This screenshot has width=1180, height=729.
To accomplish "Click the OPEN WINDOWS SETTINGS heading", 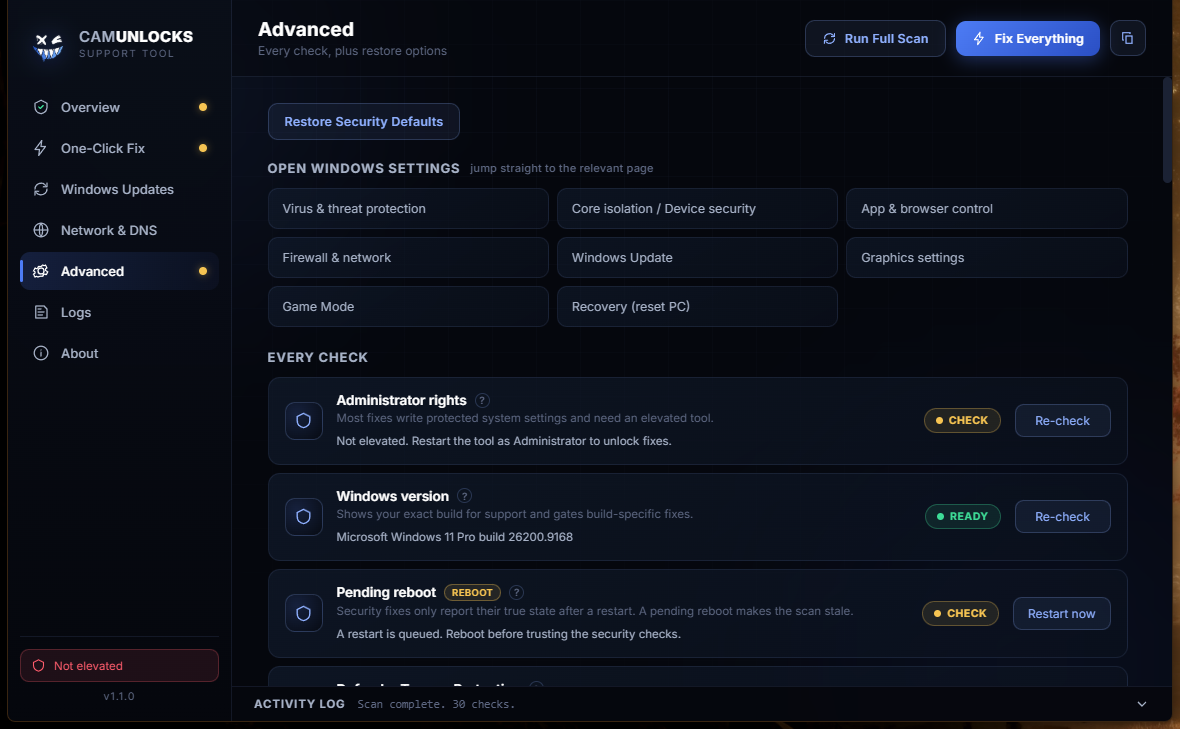I will tap(363, 169).
